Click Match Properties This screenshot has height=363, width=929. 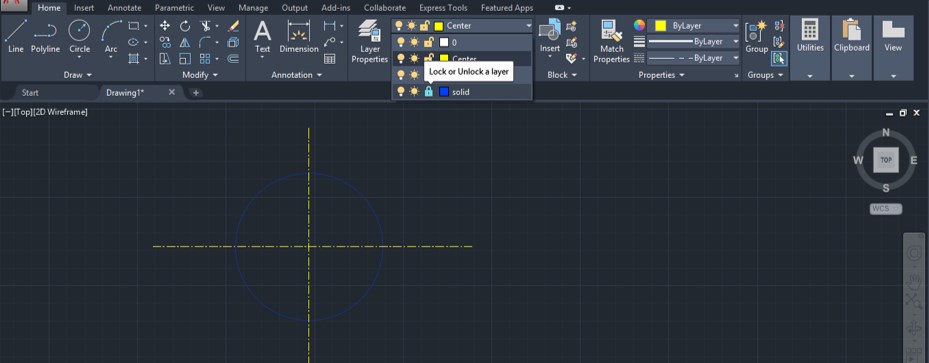click(x=611, y=40)
